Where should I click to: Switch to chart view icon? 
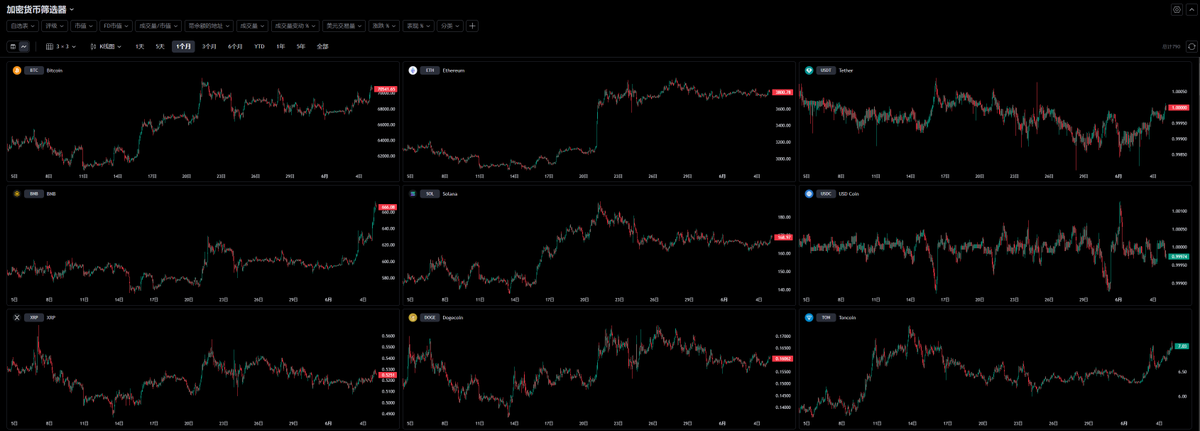pos(24,46)
